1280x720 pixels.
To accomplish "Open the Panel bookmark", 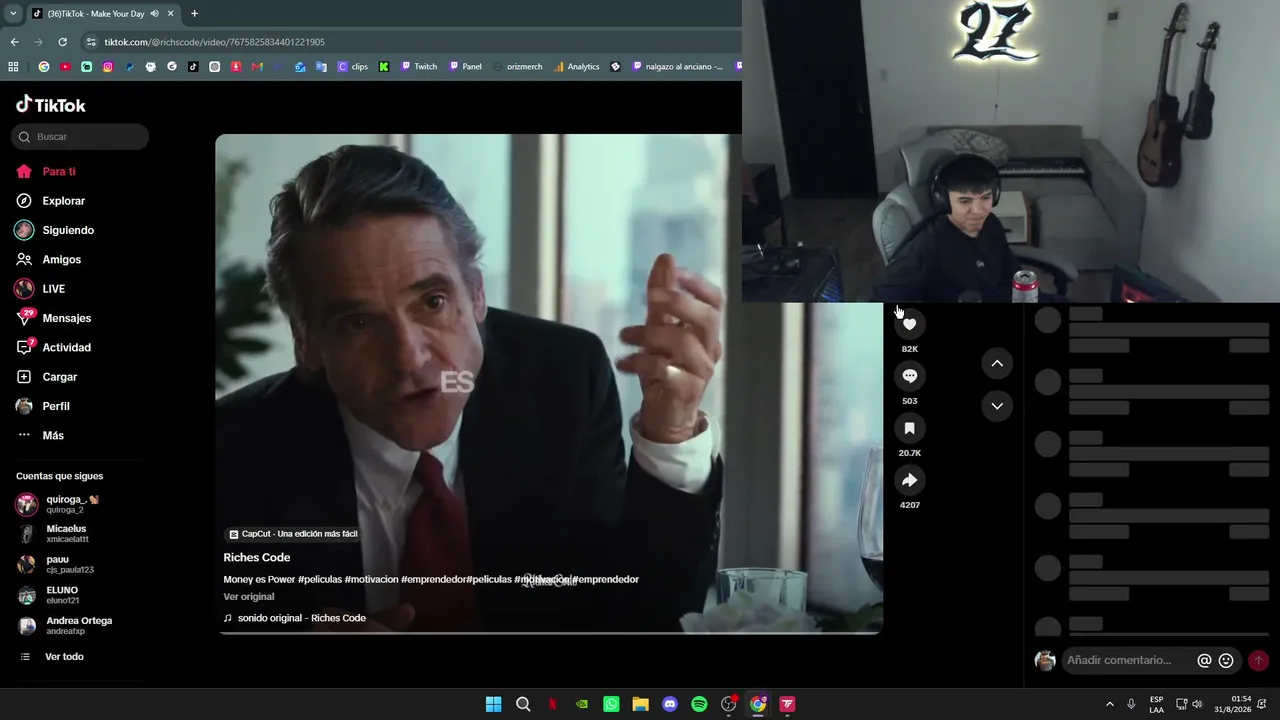I will pyautogui.click(x=465, y=67).
